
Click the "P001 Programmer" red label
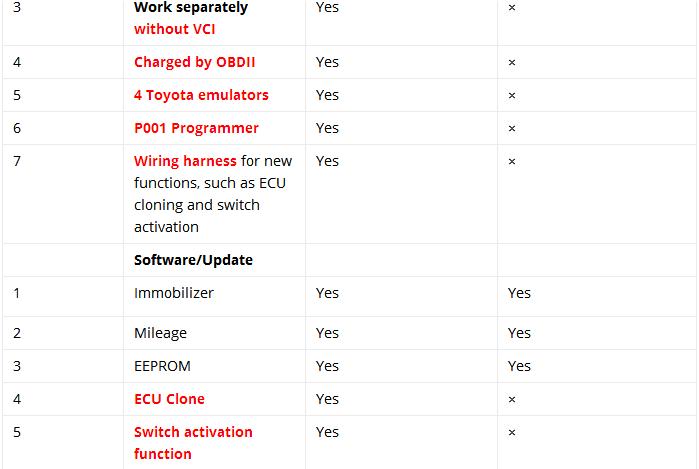click(196, 128)
